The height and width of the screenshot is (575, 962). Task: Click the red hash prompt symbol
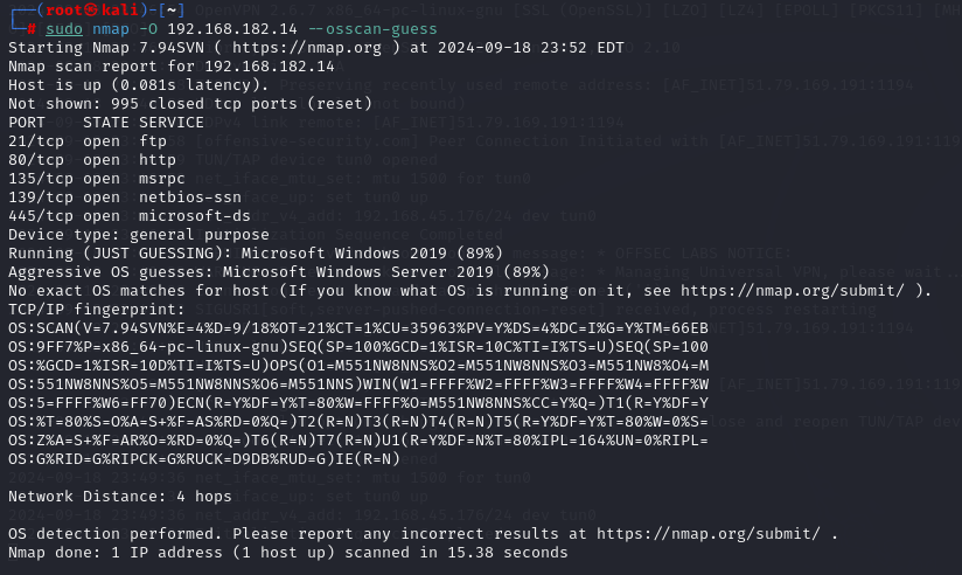tap(31, 29)
